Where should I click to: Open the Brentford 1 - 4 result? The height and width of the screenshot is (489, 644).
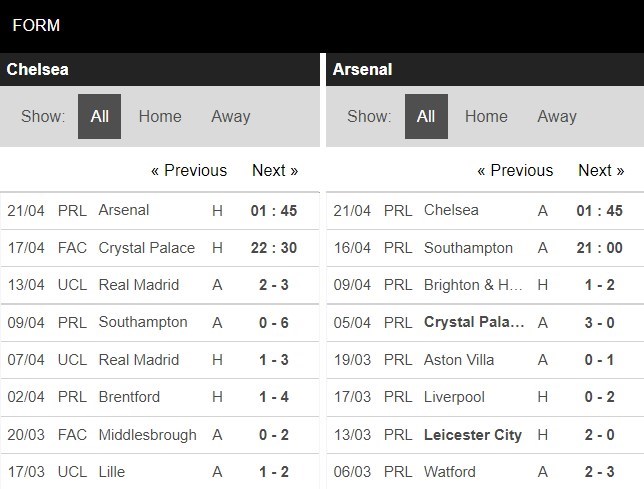(160, 397)
